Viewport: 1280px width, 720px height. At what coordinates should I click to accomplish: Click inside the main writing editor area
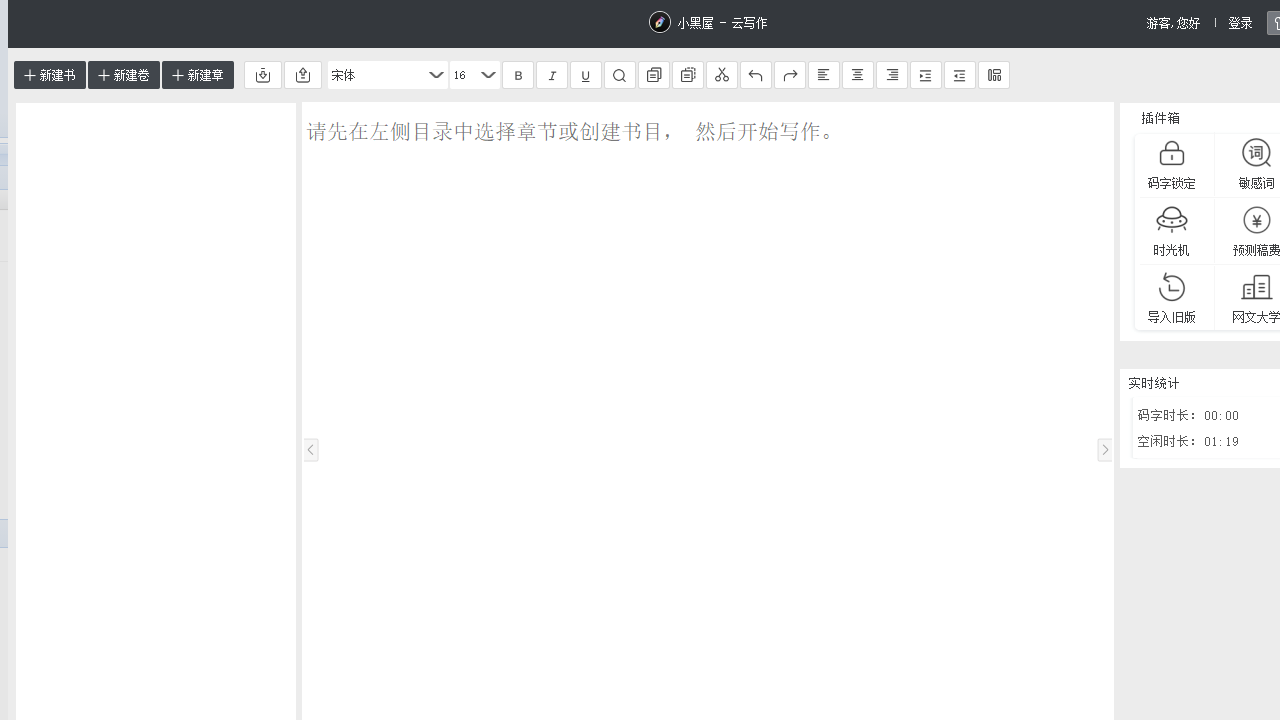tap(707, 400)
